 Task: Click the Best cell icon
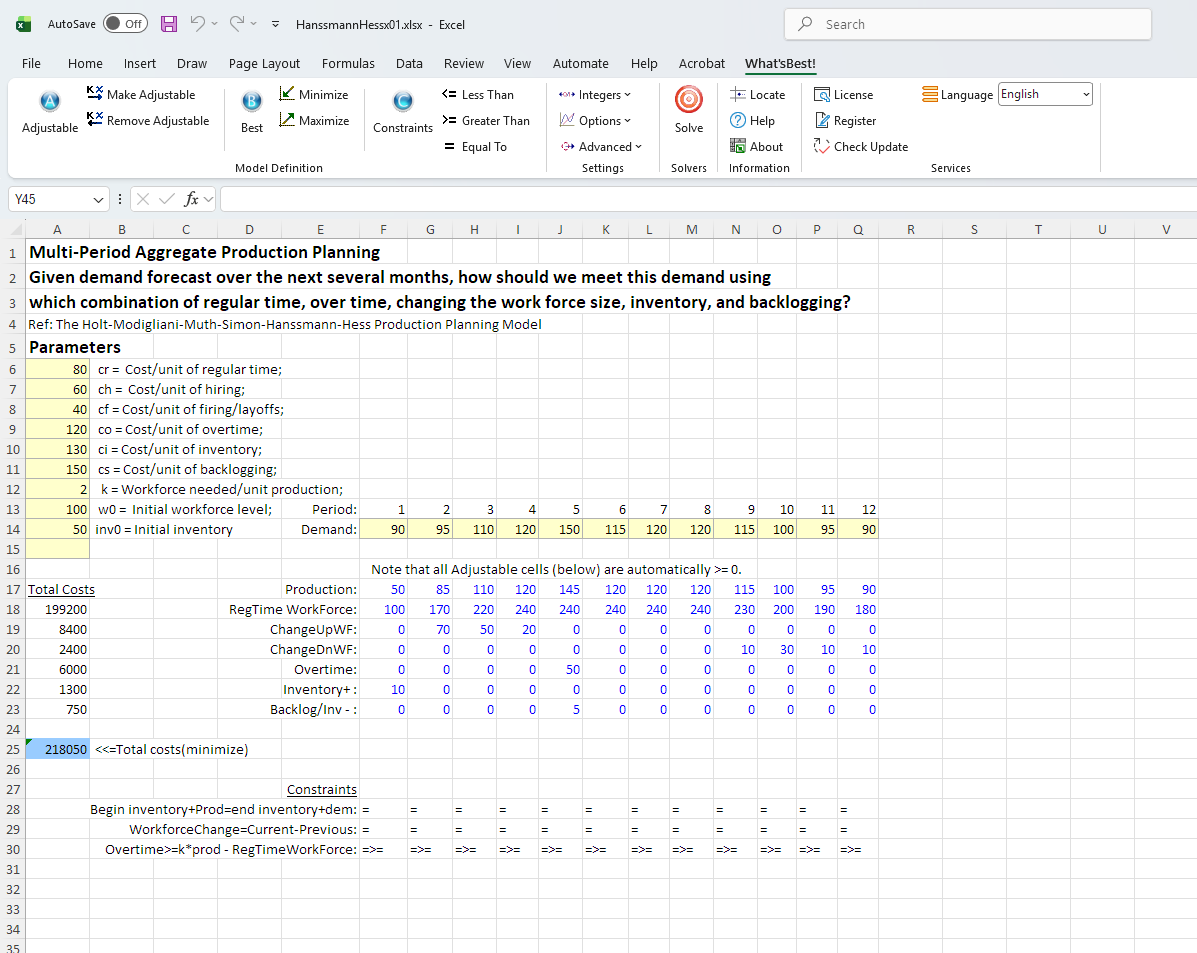click(x=251, y=101)
